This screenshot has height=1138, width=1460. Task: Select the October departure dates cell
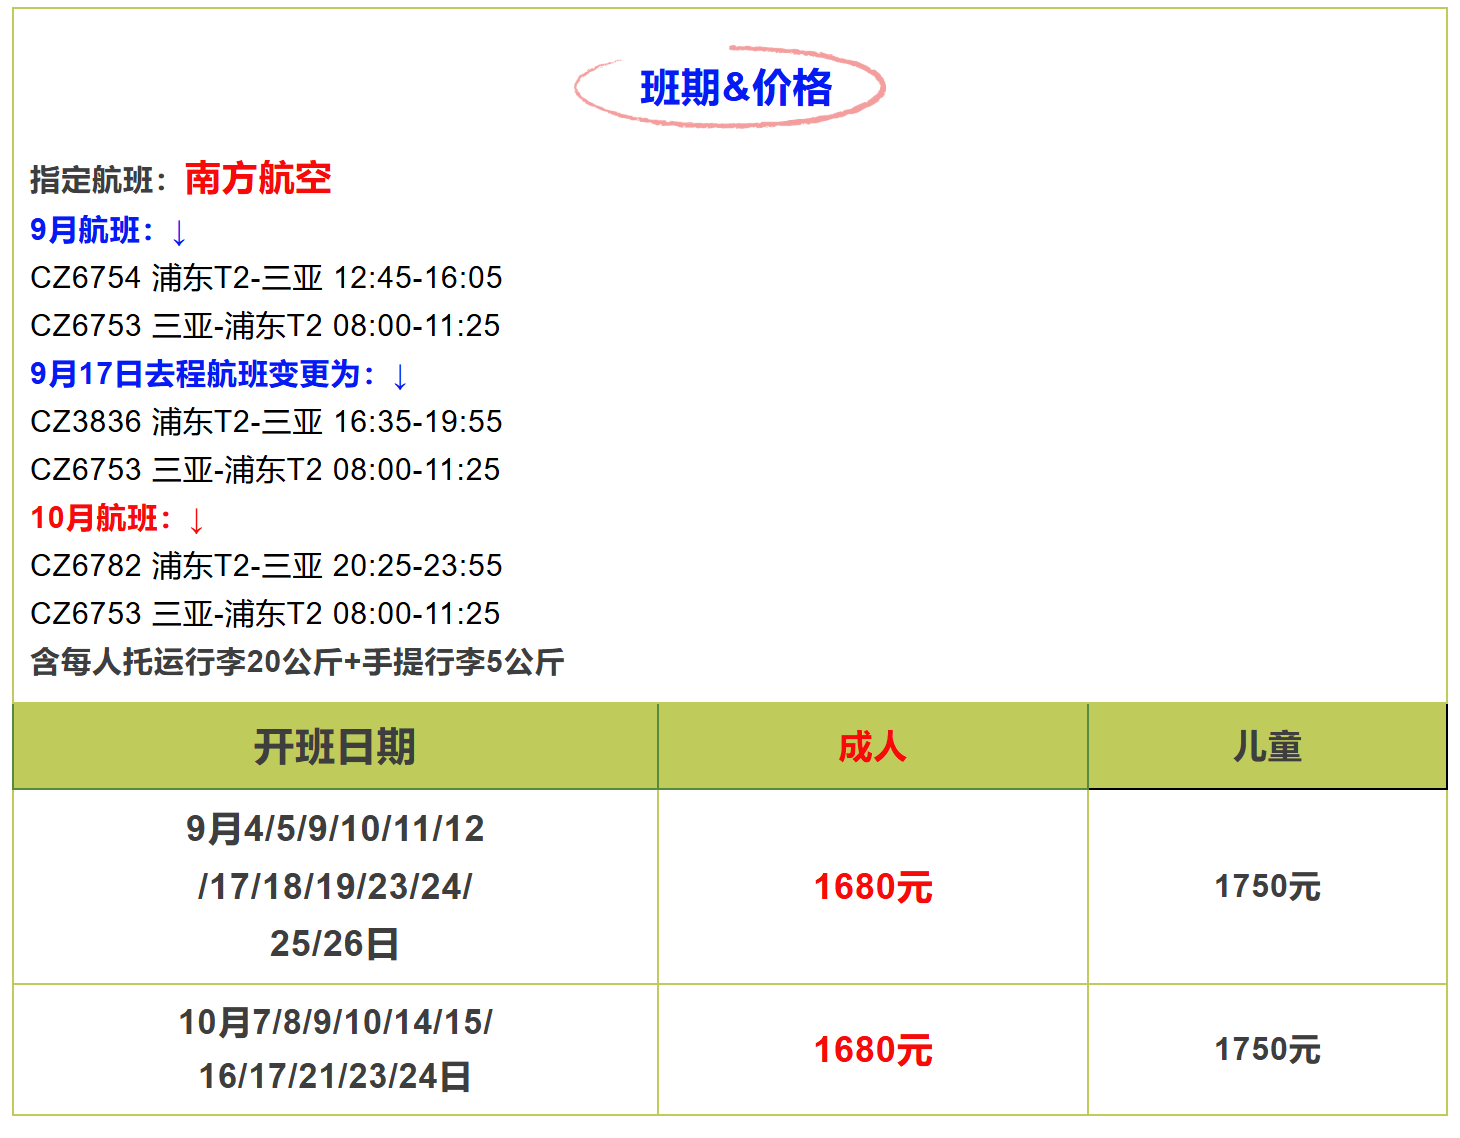(x=335, y=1049)
